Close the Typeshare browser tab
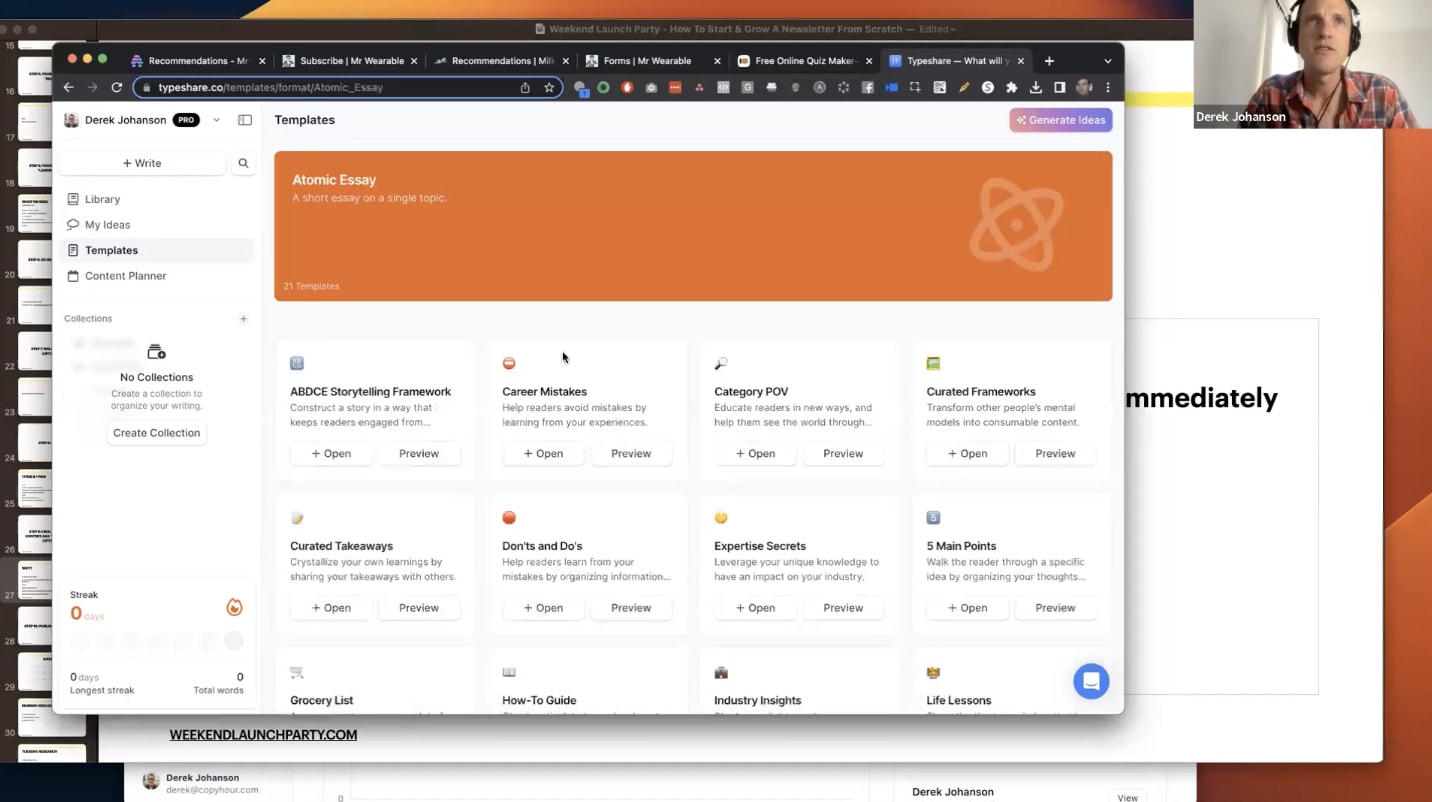This screenshot has width=1432, height=802. coord(1020,61)
